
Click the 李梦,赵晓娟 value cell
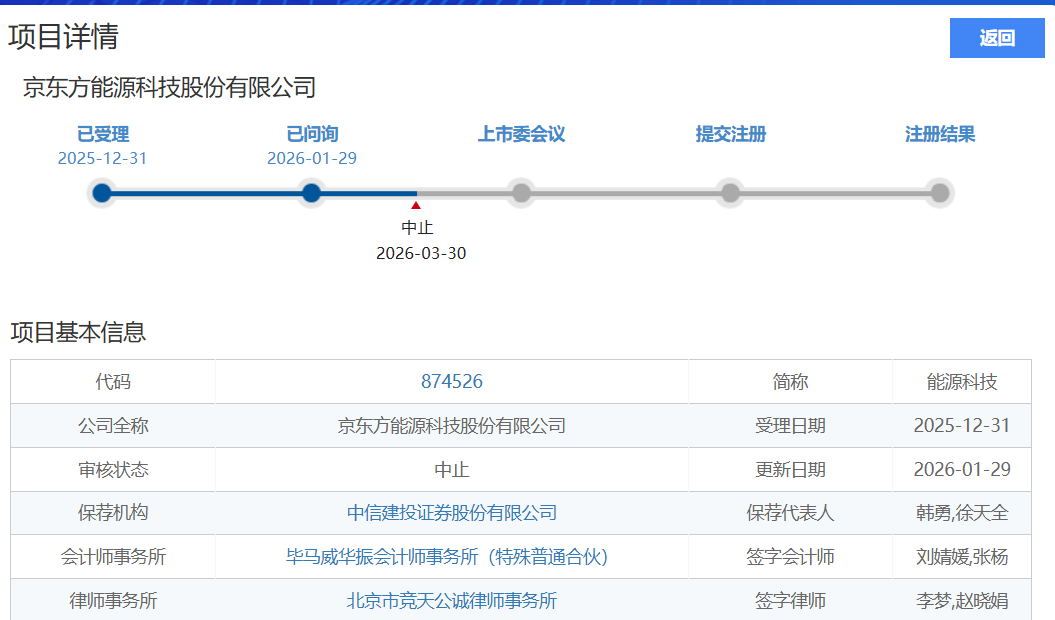[961, 600]
